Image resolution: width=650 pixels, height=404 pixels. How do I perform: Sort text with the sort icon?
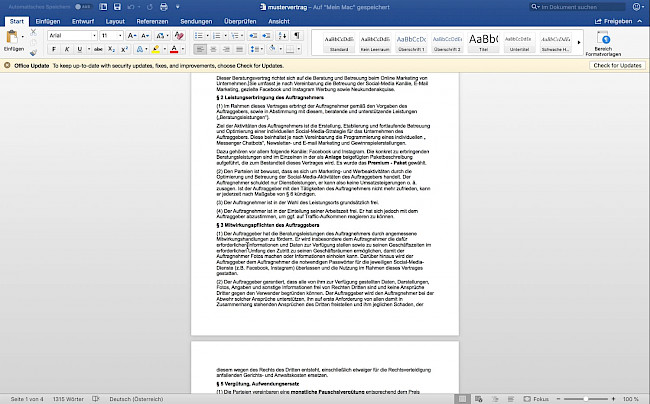click(x=283, y=34)
